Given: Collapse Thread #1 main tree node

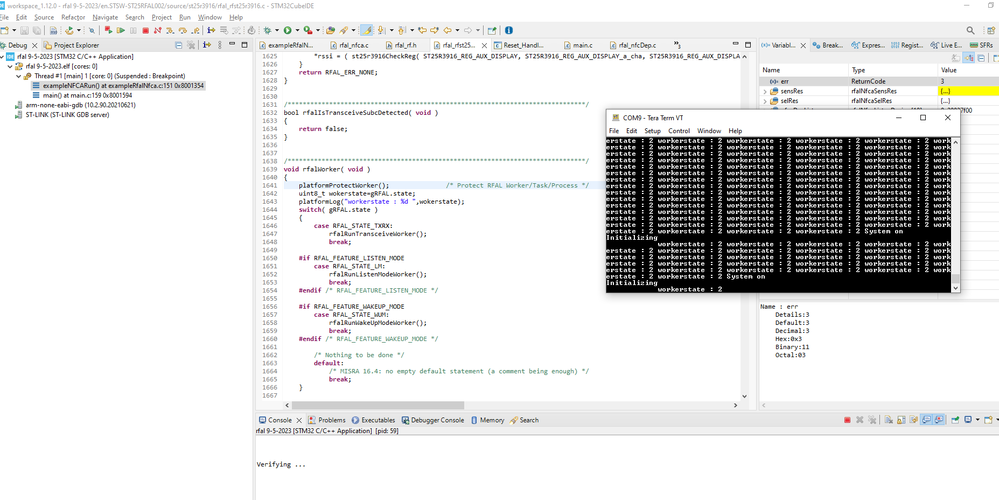Looking at the screenshot, I should [18, 76].
